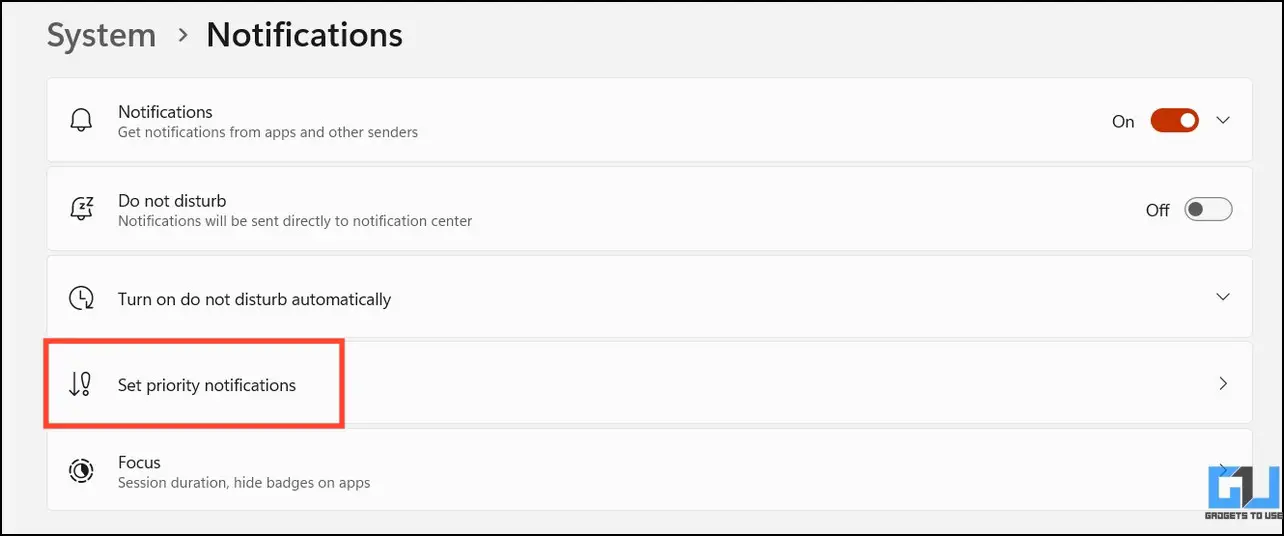Image resolution: width=1284 pixels, height=536 pixels.
Task: Click the On label beside Notifications toggle
Action: [x=1123, y=121]
